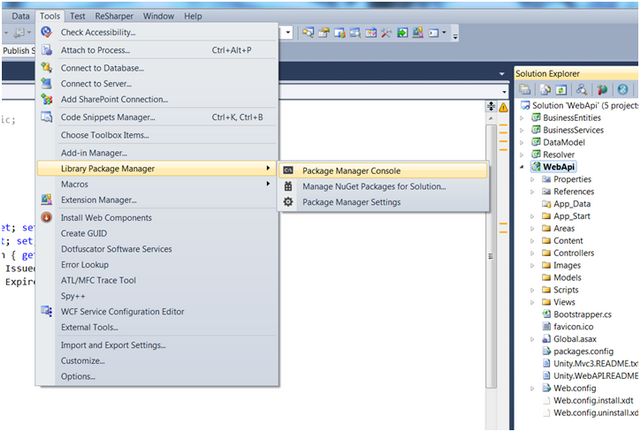Click the Package Manager Settings gear icon
640x432 pixels.
tap(288, 202)
